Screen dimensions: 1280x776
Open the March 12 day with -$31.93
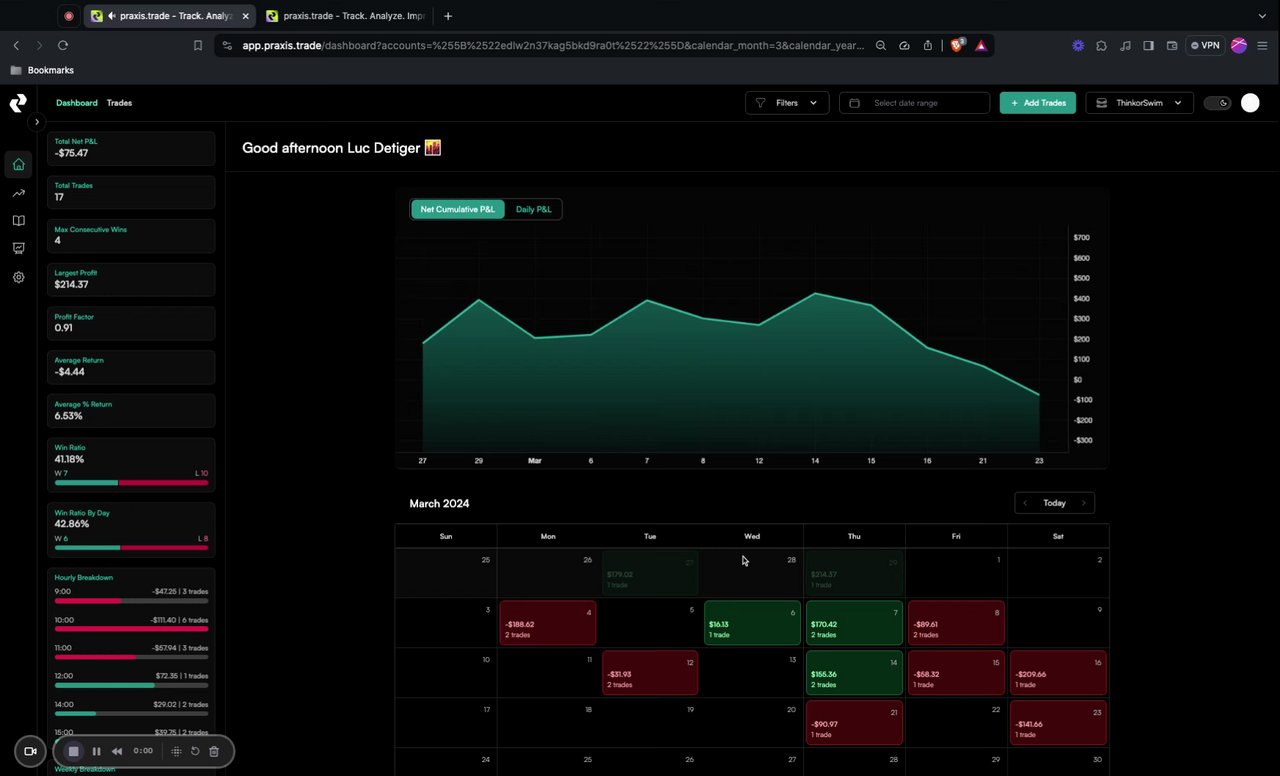pyautogui.click(x=650, y=673)
